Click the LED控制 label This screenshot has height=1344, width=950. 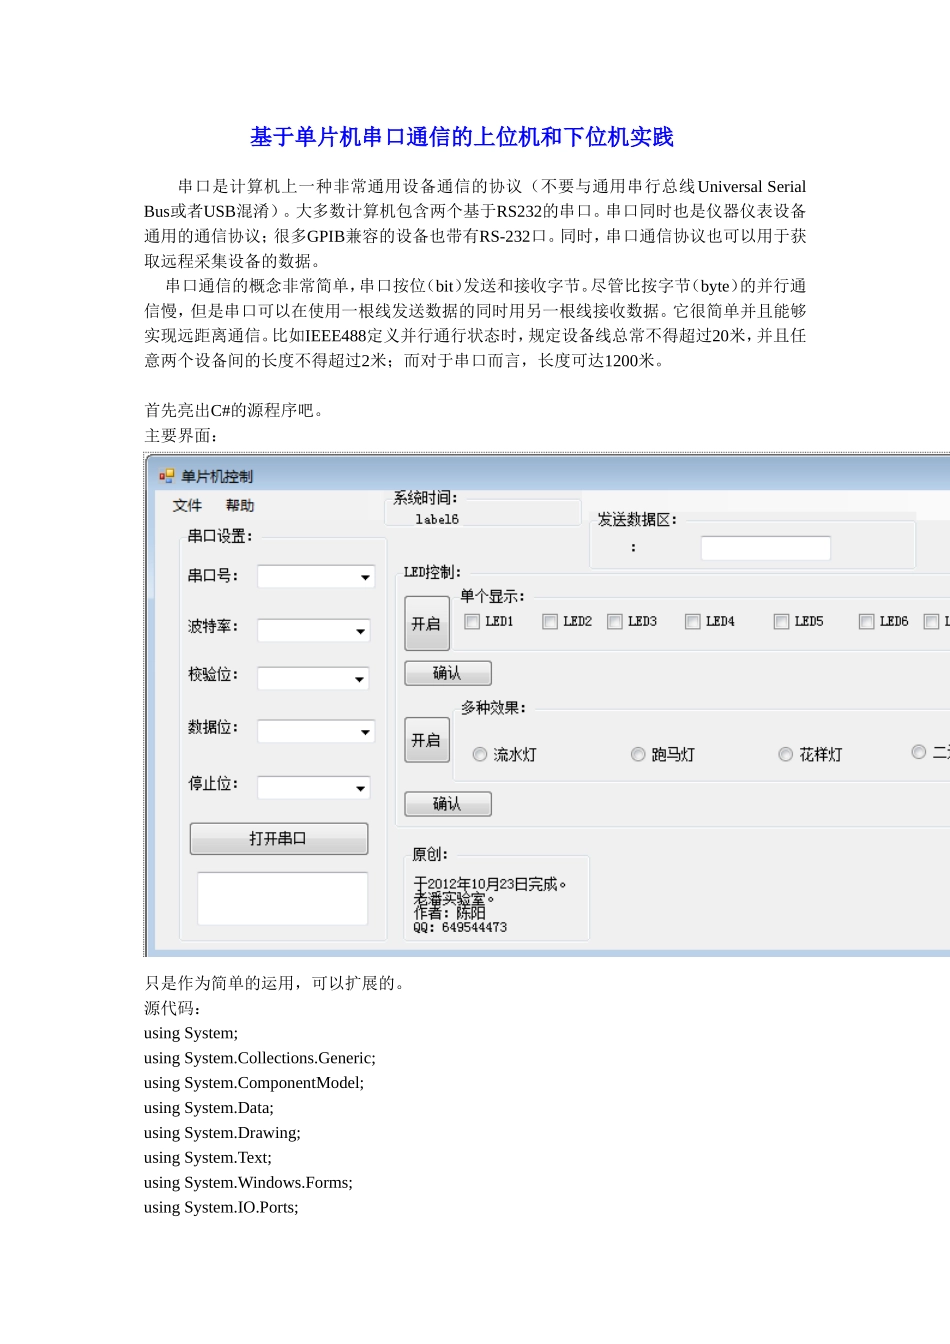click(x=432, y=572)
